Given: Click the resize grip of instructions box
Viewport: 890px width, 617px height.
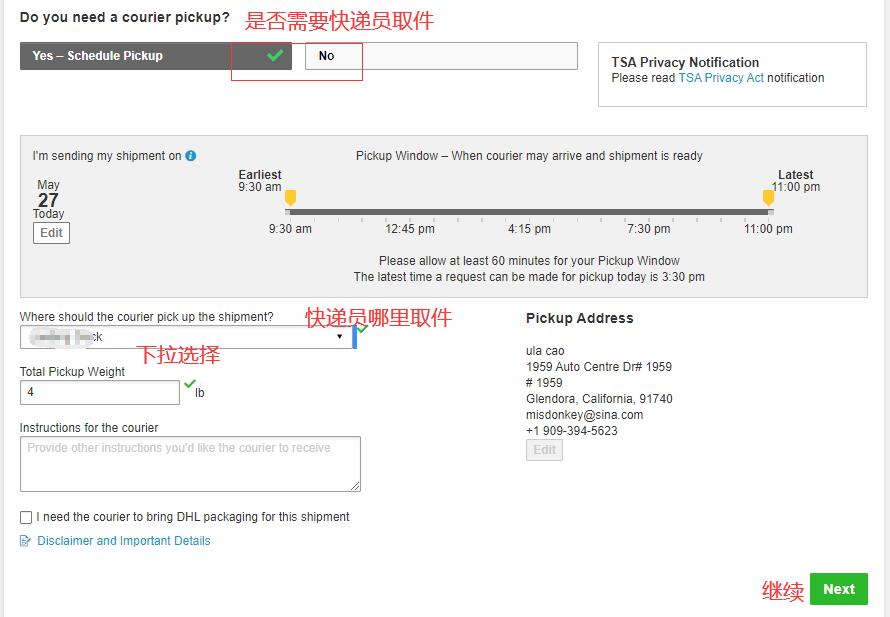Looking at the screenshot, I should (355, 486).
